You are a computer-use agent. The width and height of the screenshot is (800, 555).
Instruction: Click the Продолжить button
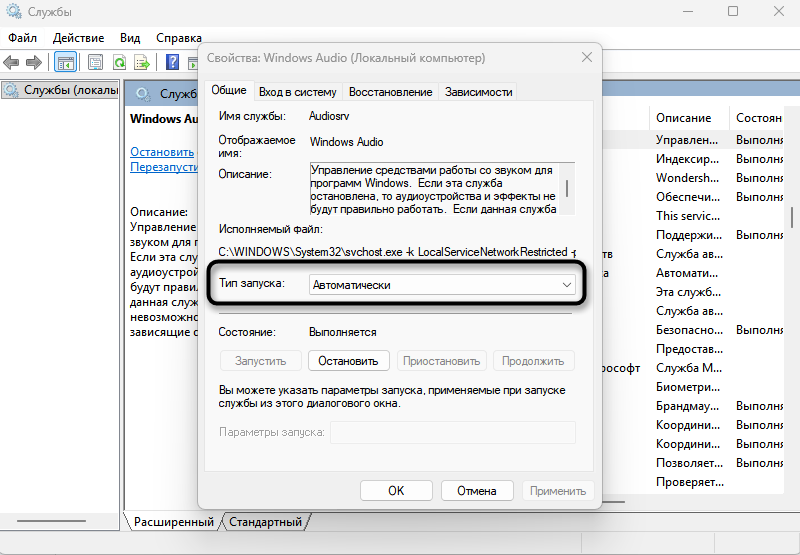(533, 361)
